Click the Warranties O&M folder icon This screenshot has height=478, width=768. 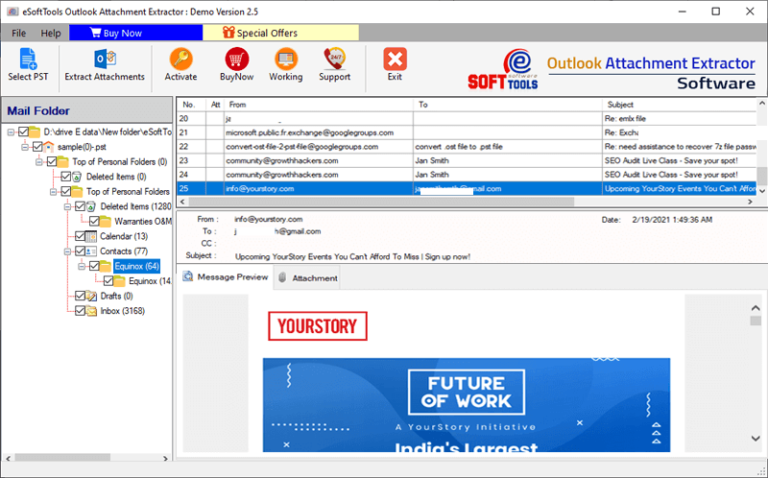[x=105, y=221]
